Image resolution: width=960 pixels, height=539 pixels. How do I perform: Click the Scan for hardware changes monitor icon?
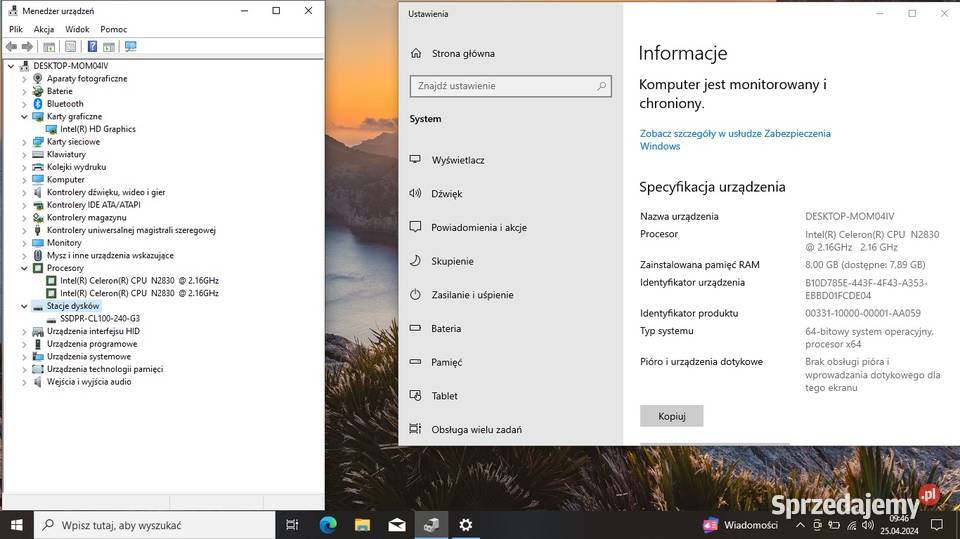(x=130, y=47)
